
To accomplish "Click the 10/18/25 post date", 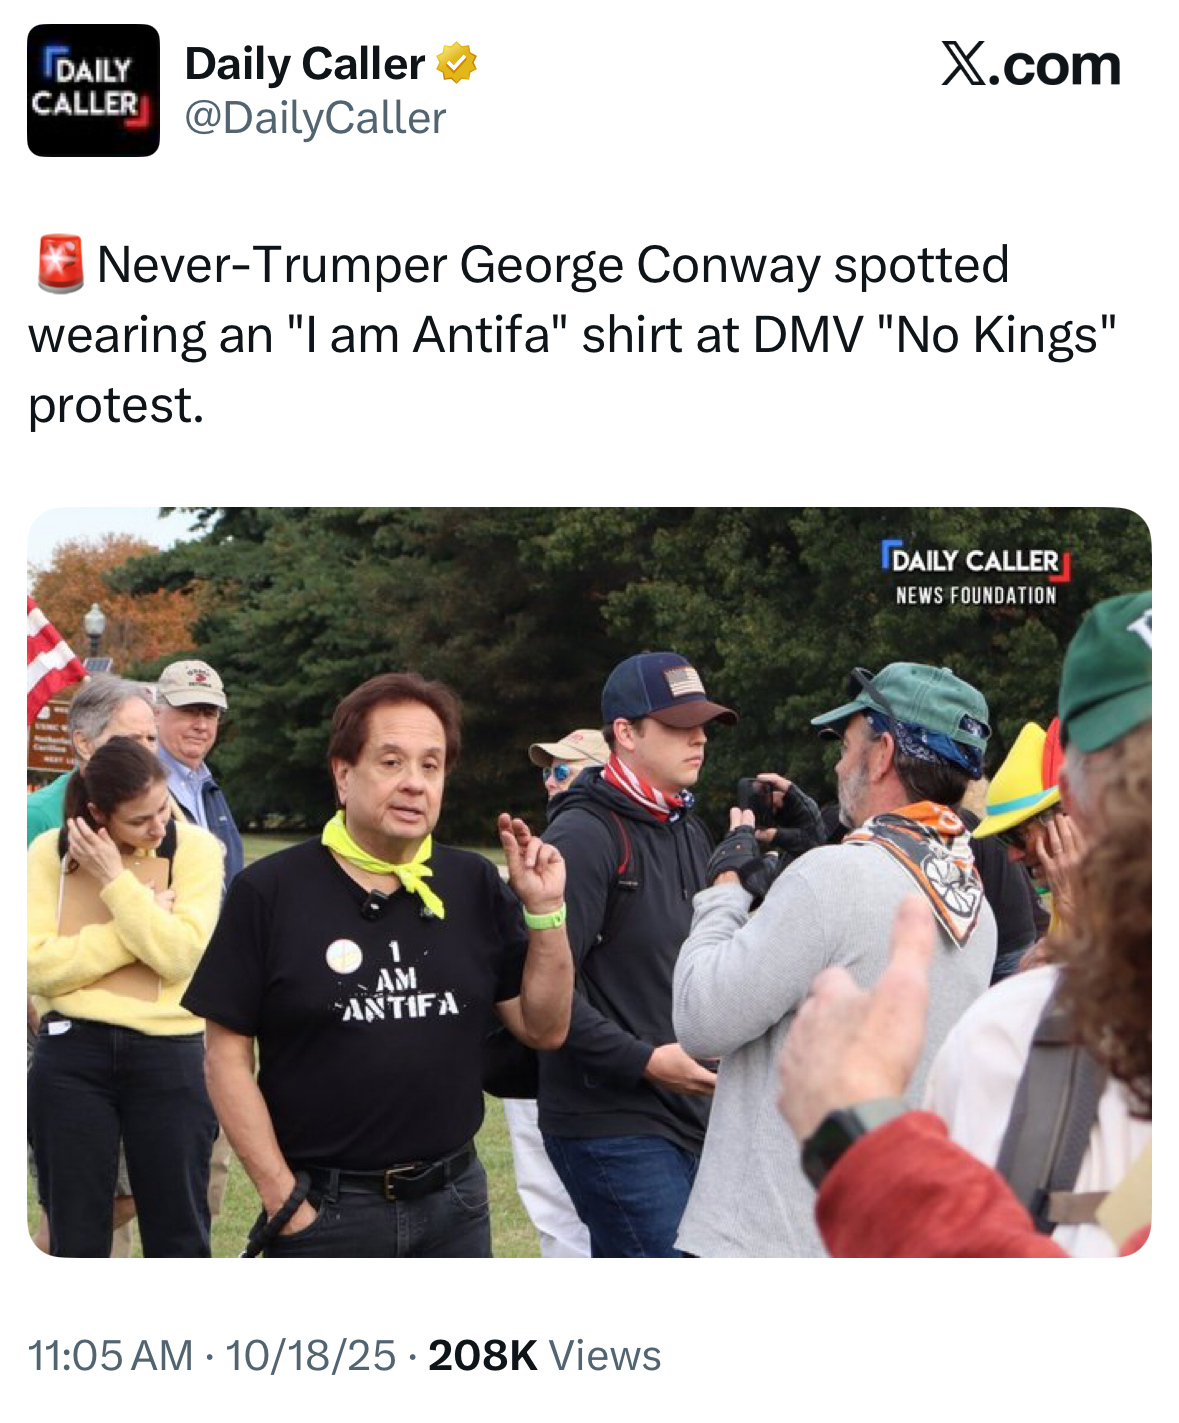I will [311, 1356].
